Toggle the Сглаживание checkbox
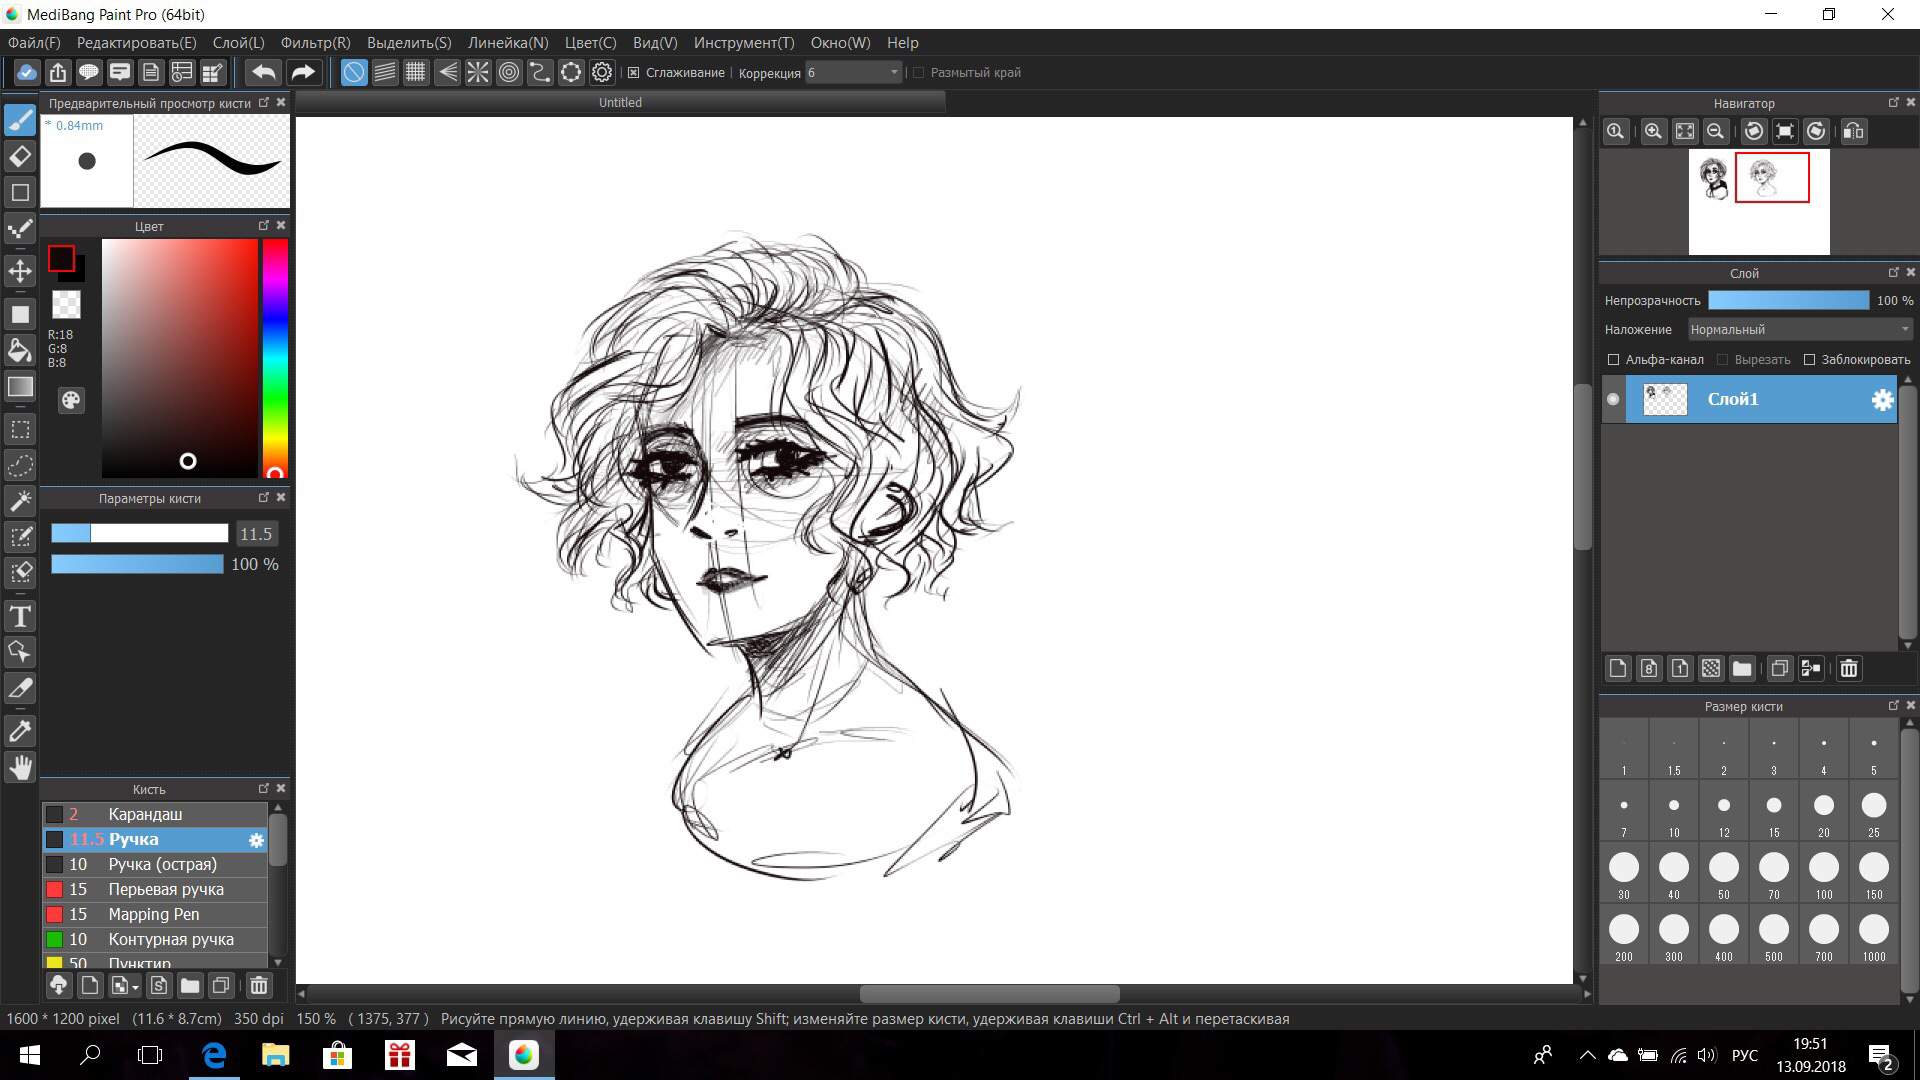The image size is (1920, 1080). (x=633, y=72)
